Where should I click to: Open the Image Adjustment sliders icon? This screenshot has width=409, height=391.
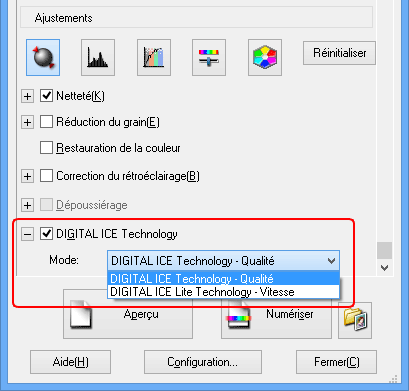click(209, 57)
